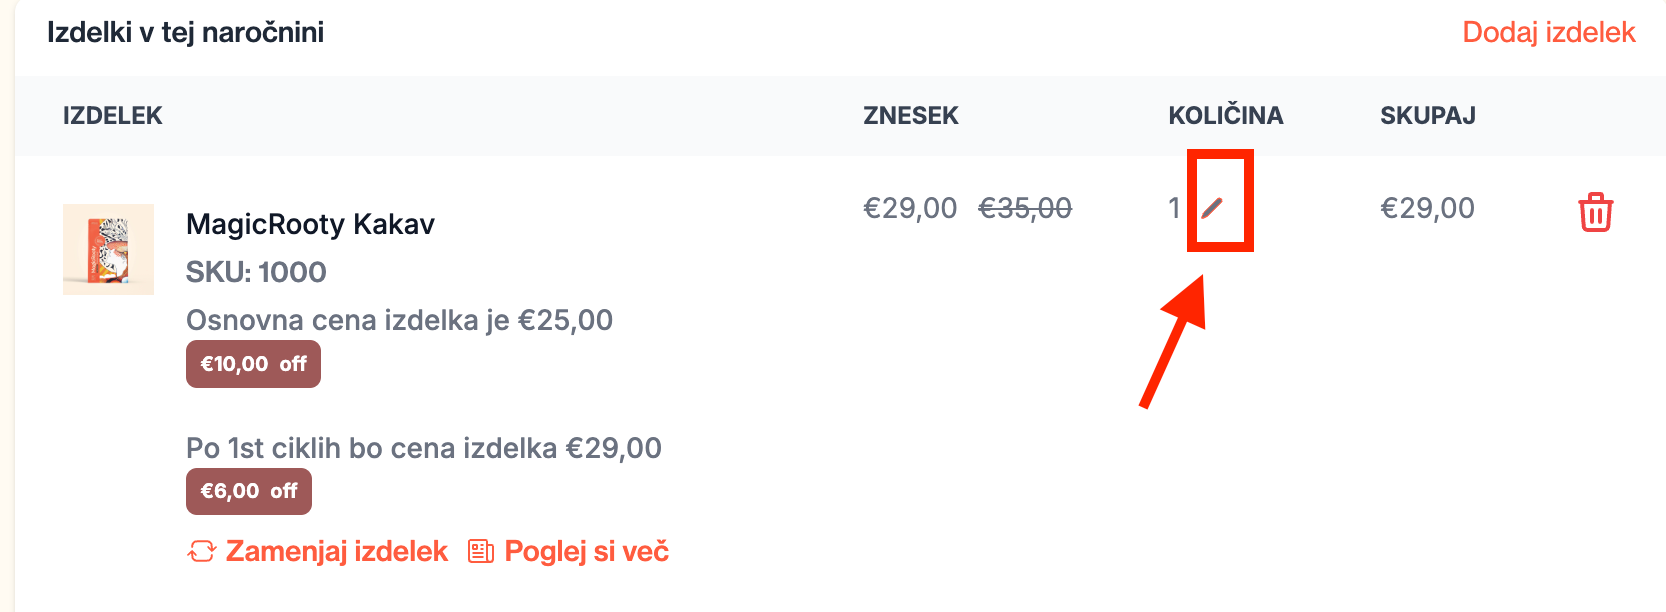The height and width of the screenshot is (612, 1666).
Task: Click the MagicRooty Kakav product name
Action: [x=310, y=224]
